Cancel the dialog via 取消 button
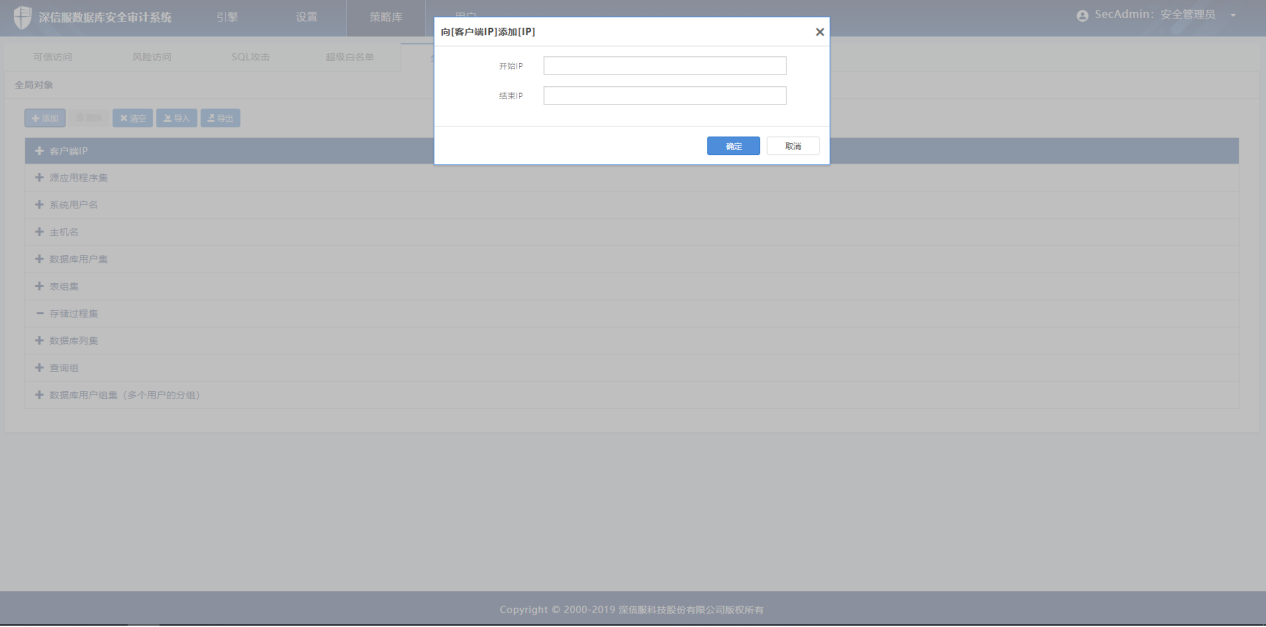1266x627 pixels. click(x=793, y=146)
